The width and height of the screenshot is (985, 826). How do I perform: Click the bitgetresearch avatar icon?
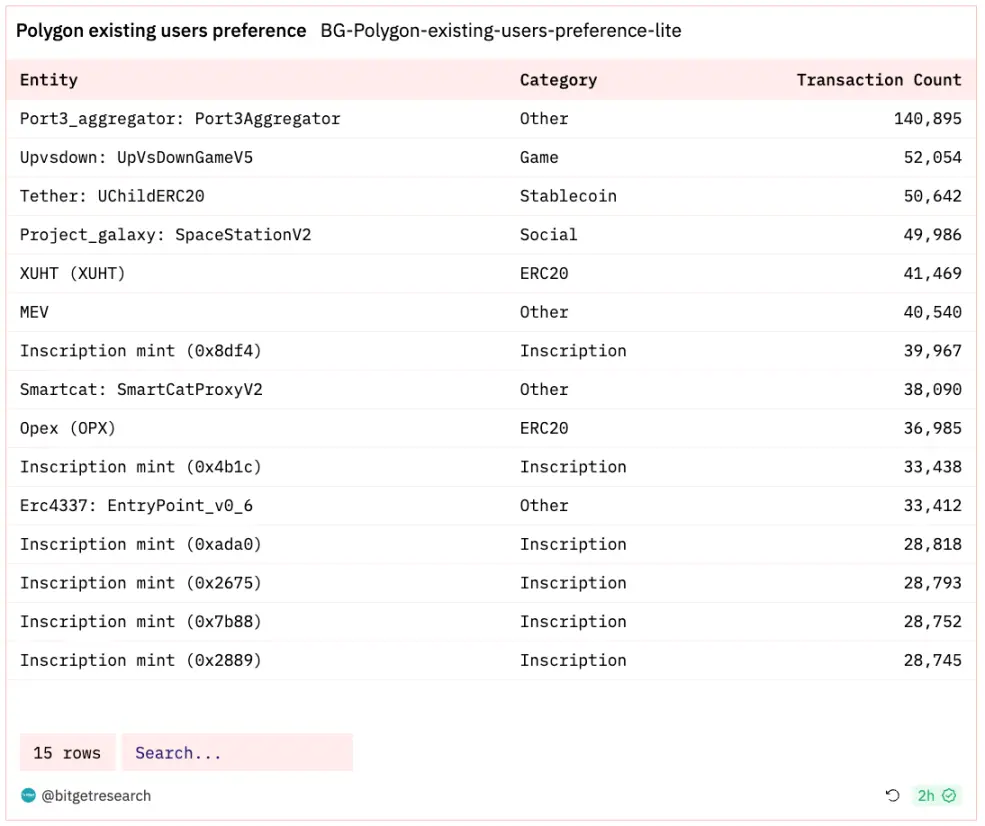pos(28,796)
